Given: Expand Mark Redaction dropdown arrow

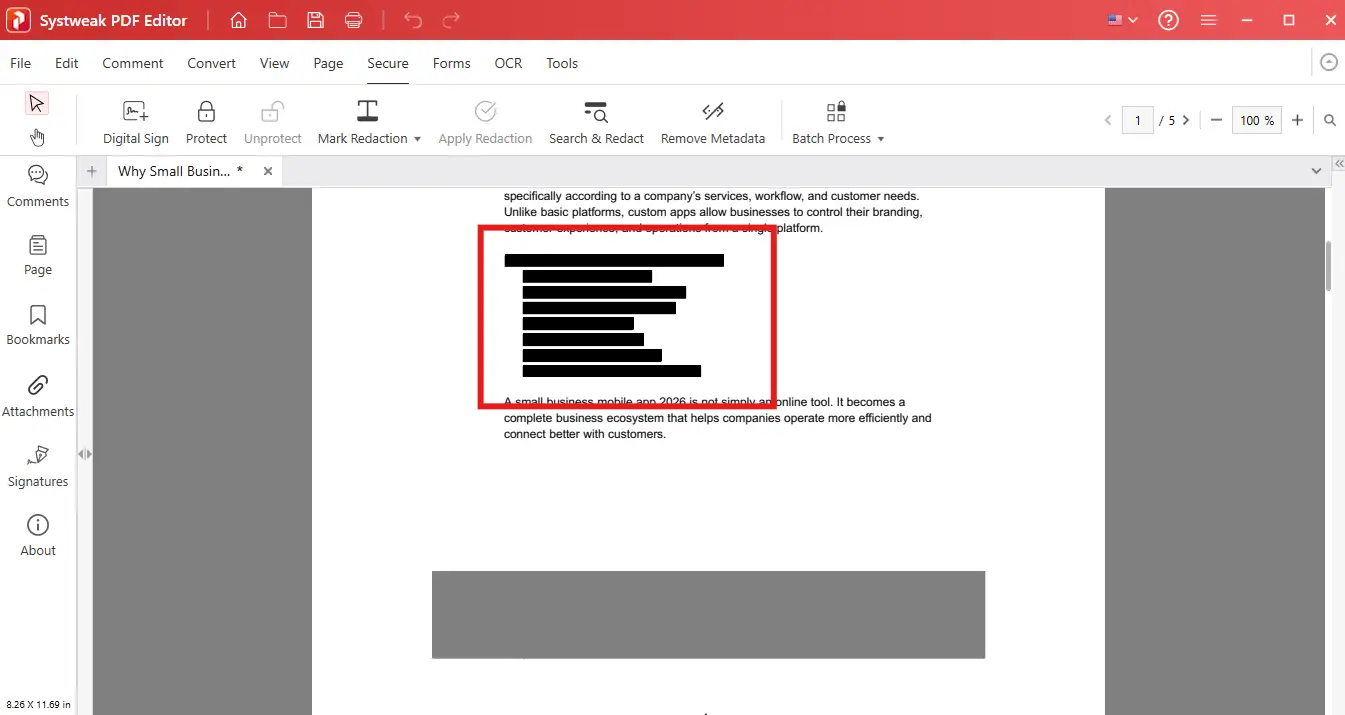Looking at the screenshot, I should tap(417, 139).
